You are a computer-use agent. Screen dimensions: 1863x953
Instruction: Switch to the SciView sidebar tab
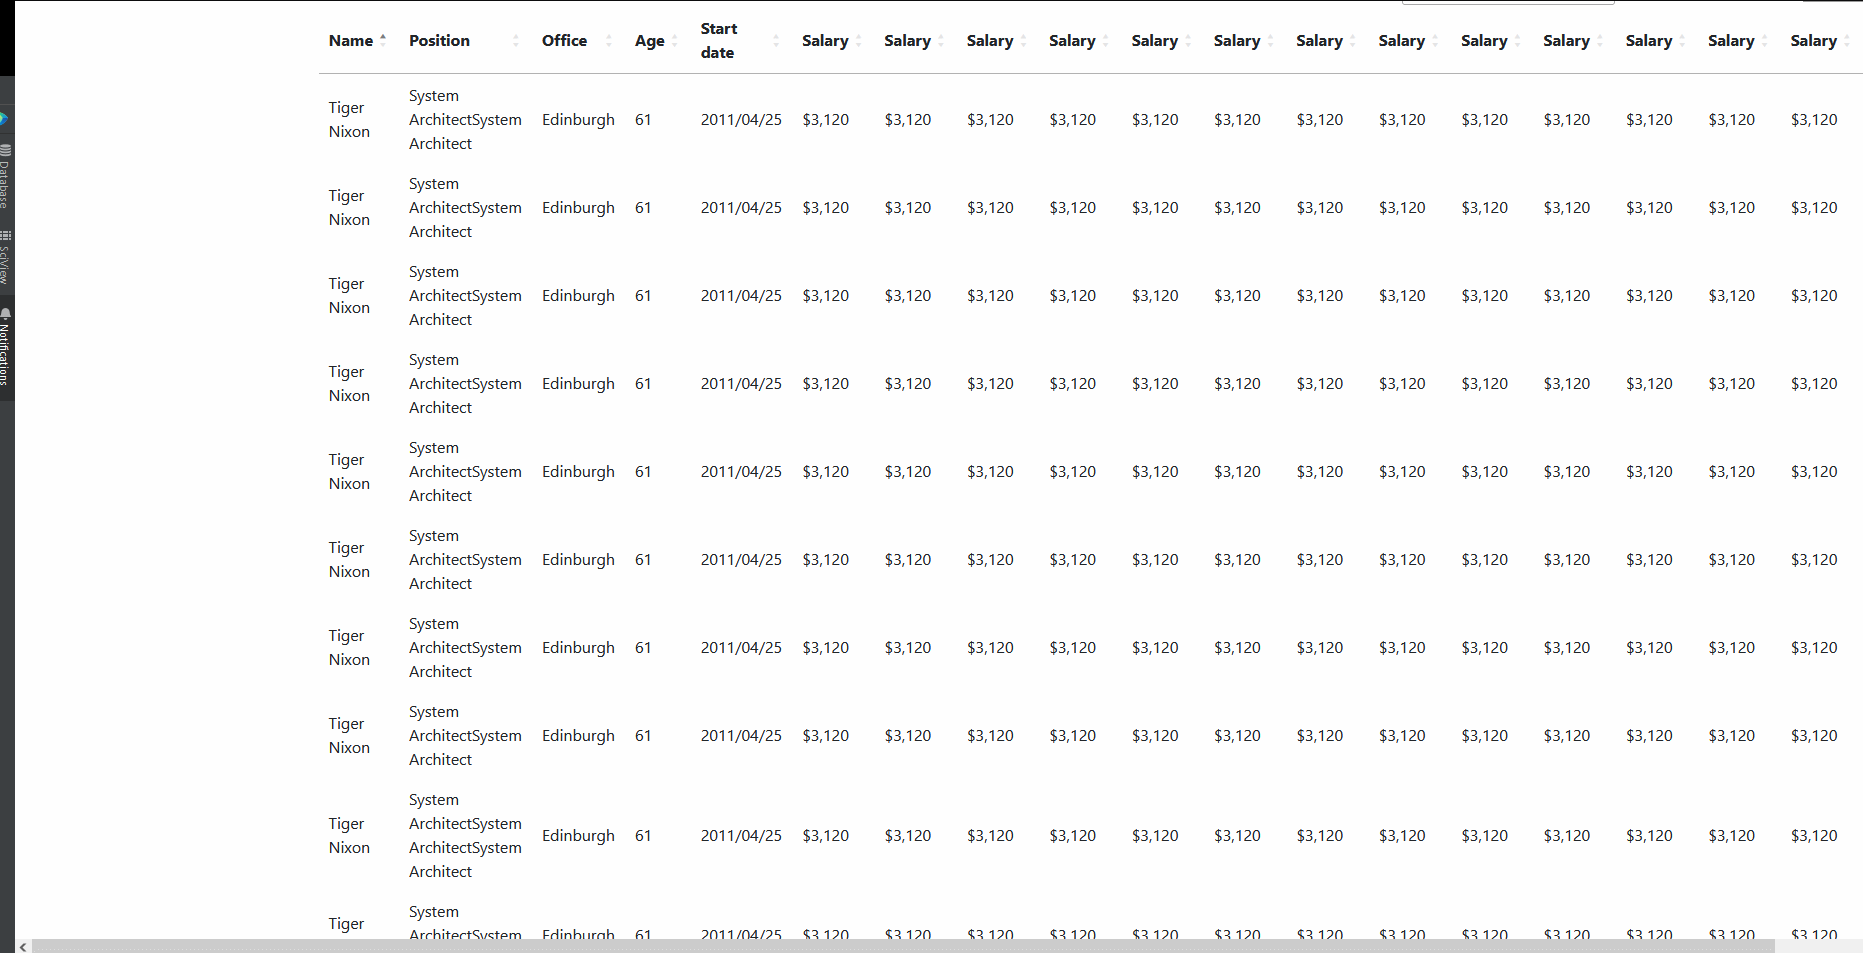6,255
